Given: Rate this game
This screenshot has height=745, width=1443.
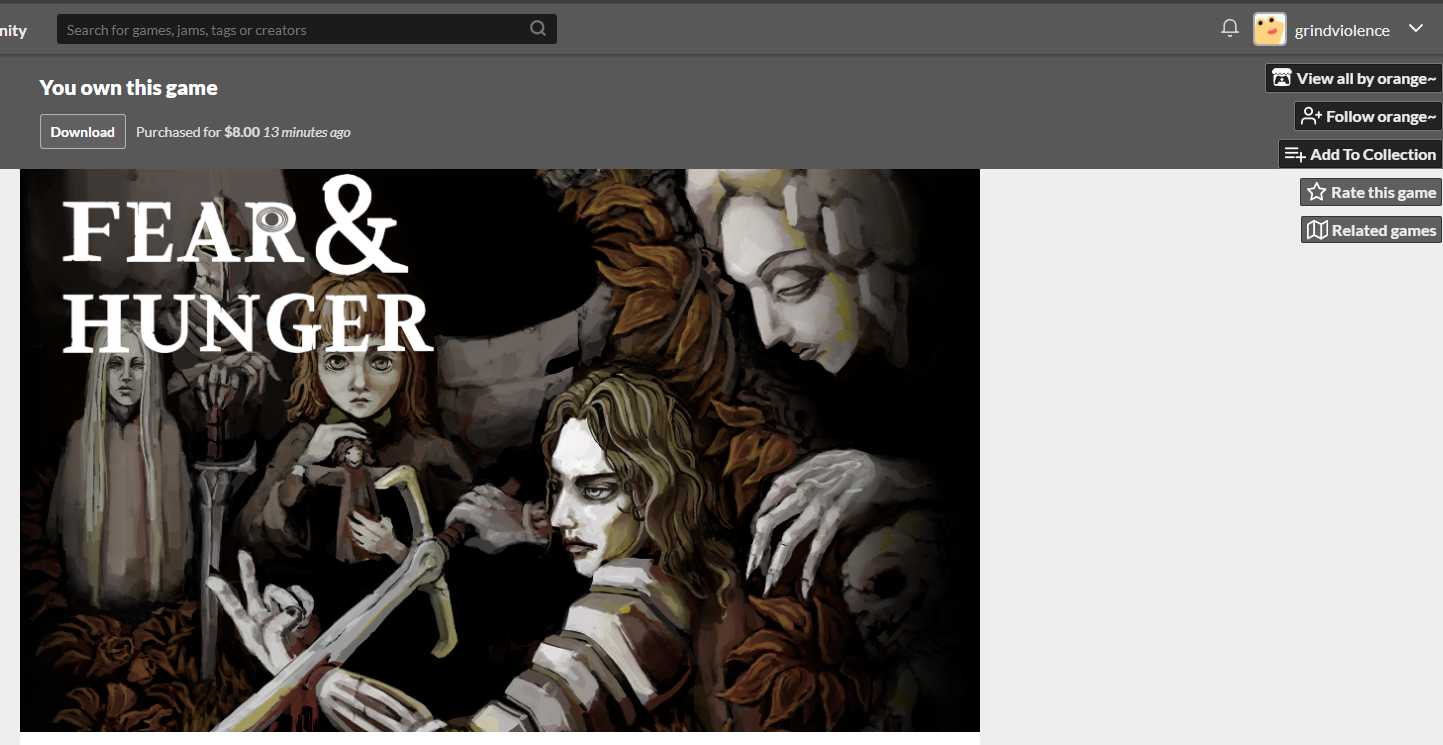Looking at the screenshot, I should (1371, 192).
